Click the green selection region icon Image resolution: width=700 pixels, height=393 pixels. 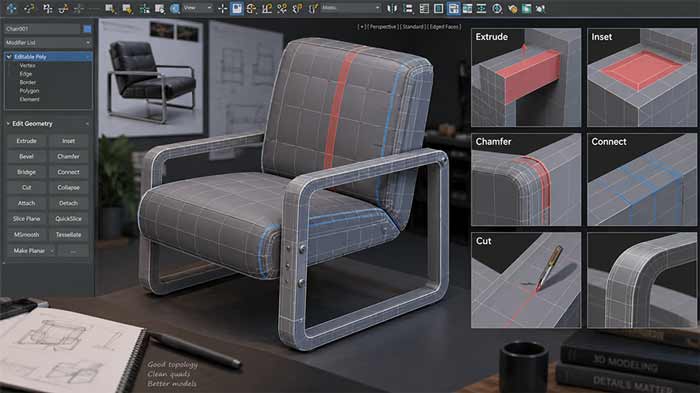[x=144, y=8]
